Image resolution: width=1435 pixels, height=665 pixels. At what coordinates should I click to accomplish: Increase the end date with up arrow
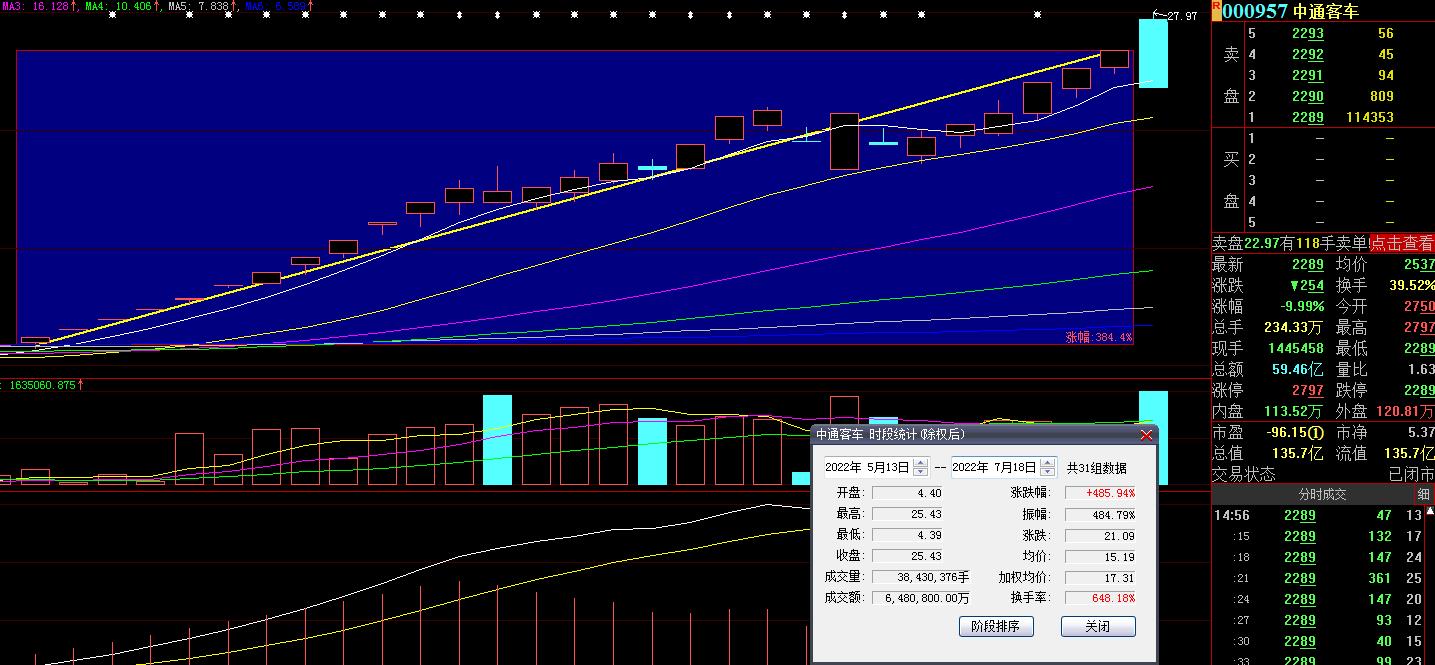1047,463
